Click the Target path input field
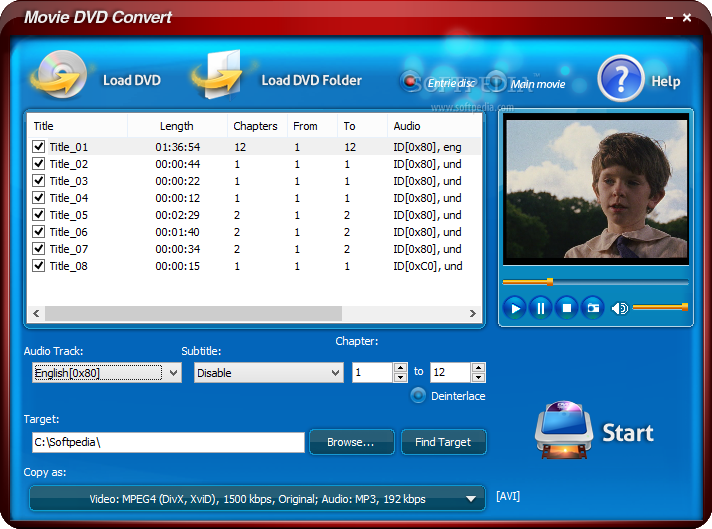This screenshot has height=529, width=712. (168, 442)
